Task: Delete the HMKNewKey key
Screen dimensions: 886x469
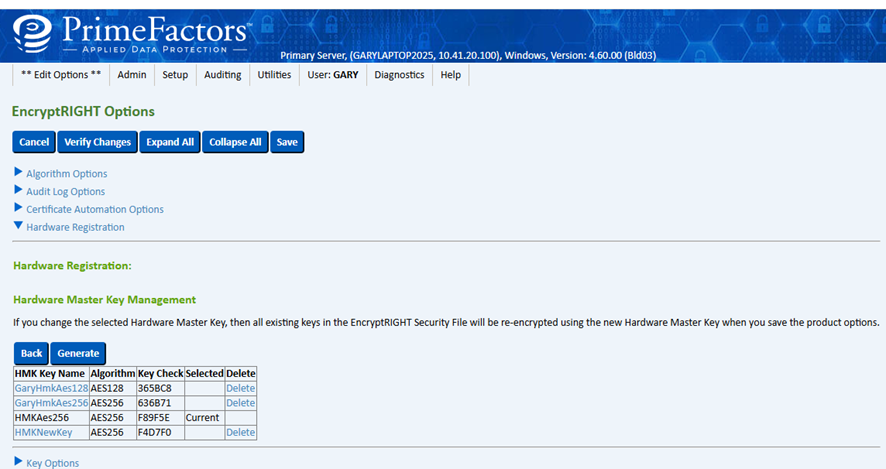Action: [x=241, y=432]
